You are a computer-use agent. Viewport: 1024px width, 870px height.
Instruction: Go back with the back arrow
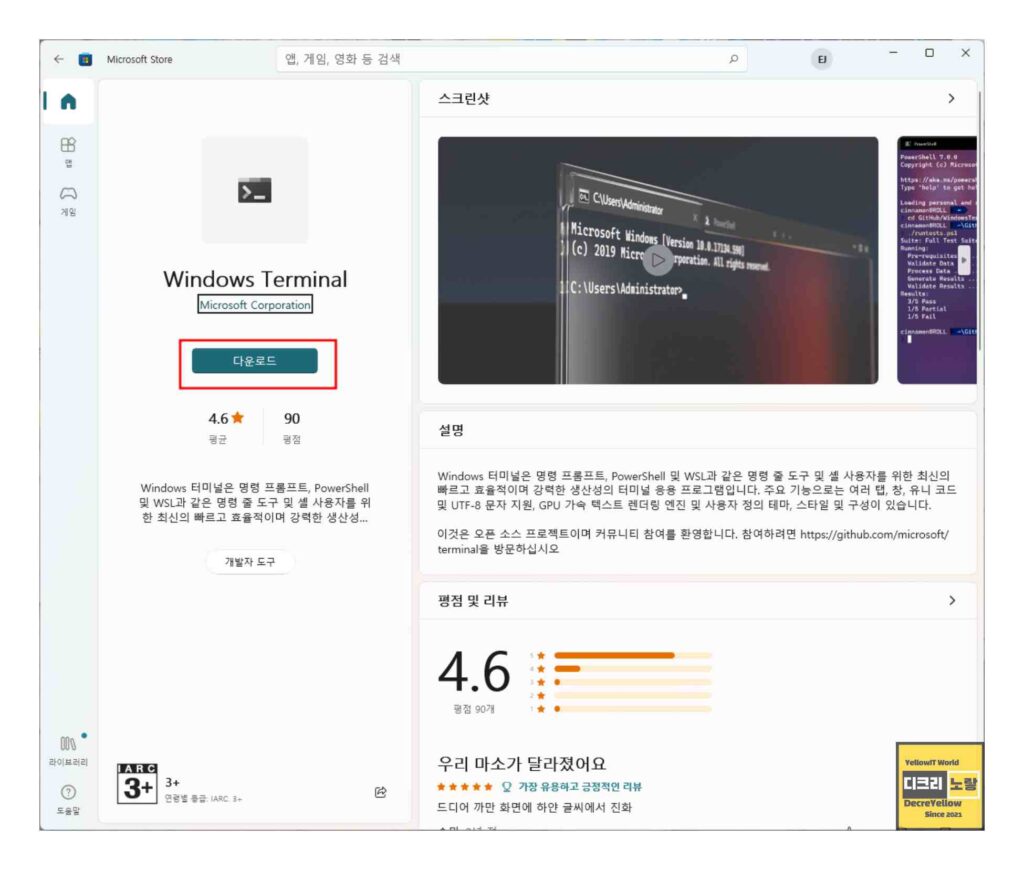(59, 59)
